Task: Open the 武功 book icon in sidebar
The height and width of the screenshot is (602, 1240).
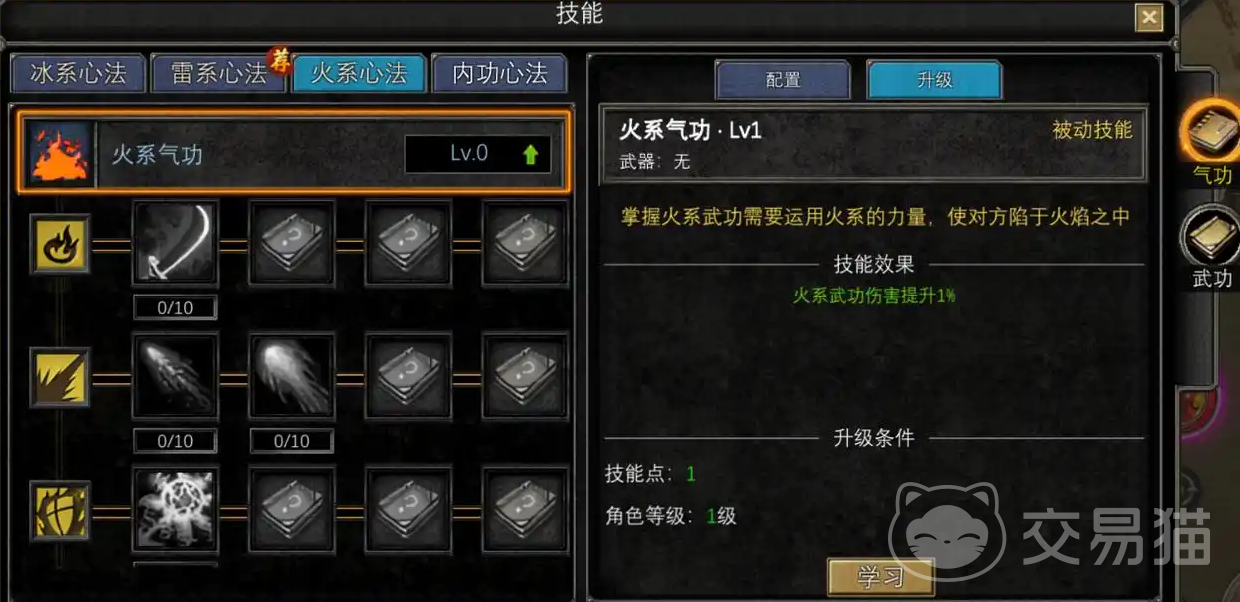Action: tap(1211, 236)
